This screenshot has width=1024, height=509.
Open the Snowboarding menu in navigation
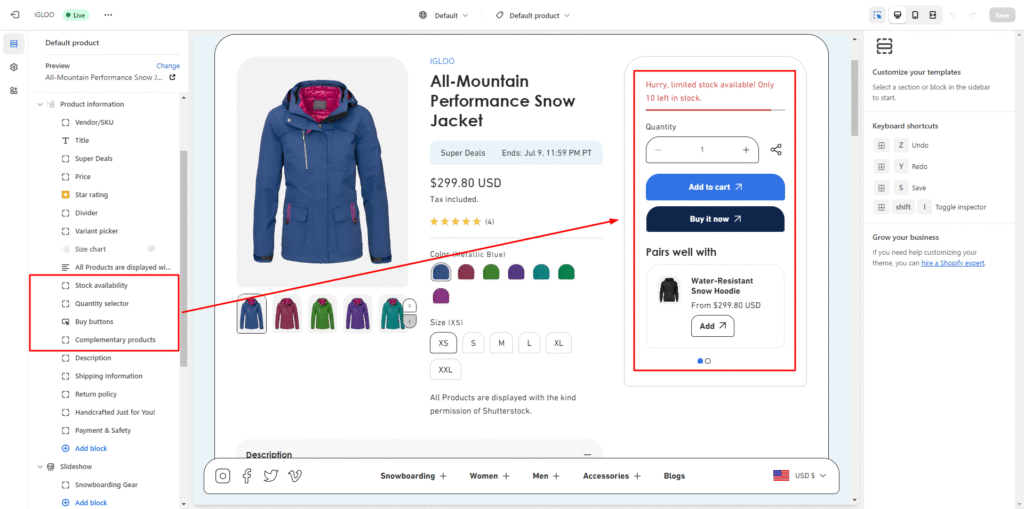(413, 476)
